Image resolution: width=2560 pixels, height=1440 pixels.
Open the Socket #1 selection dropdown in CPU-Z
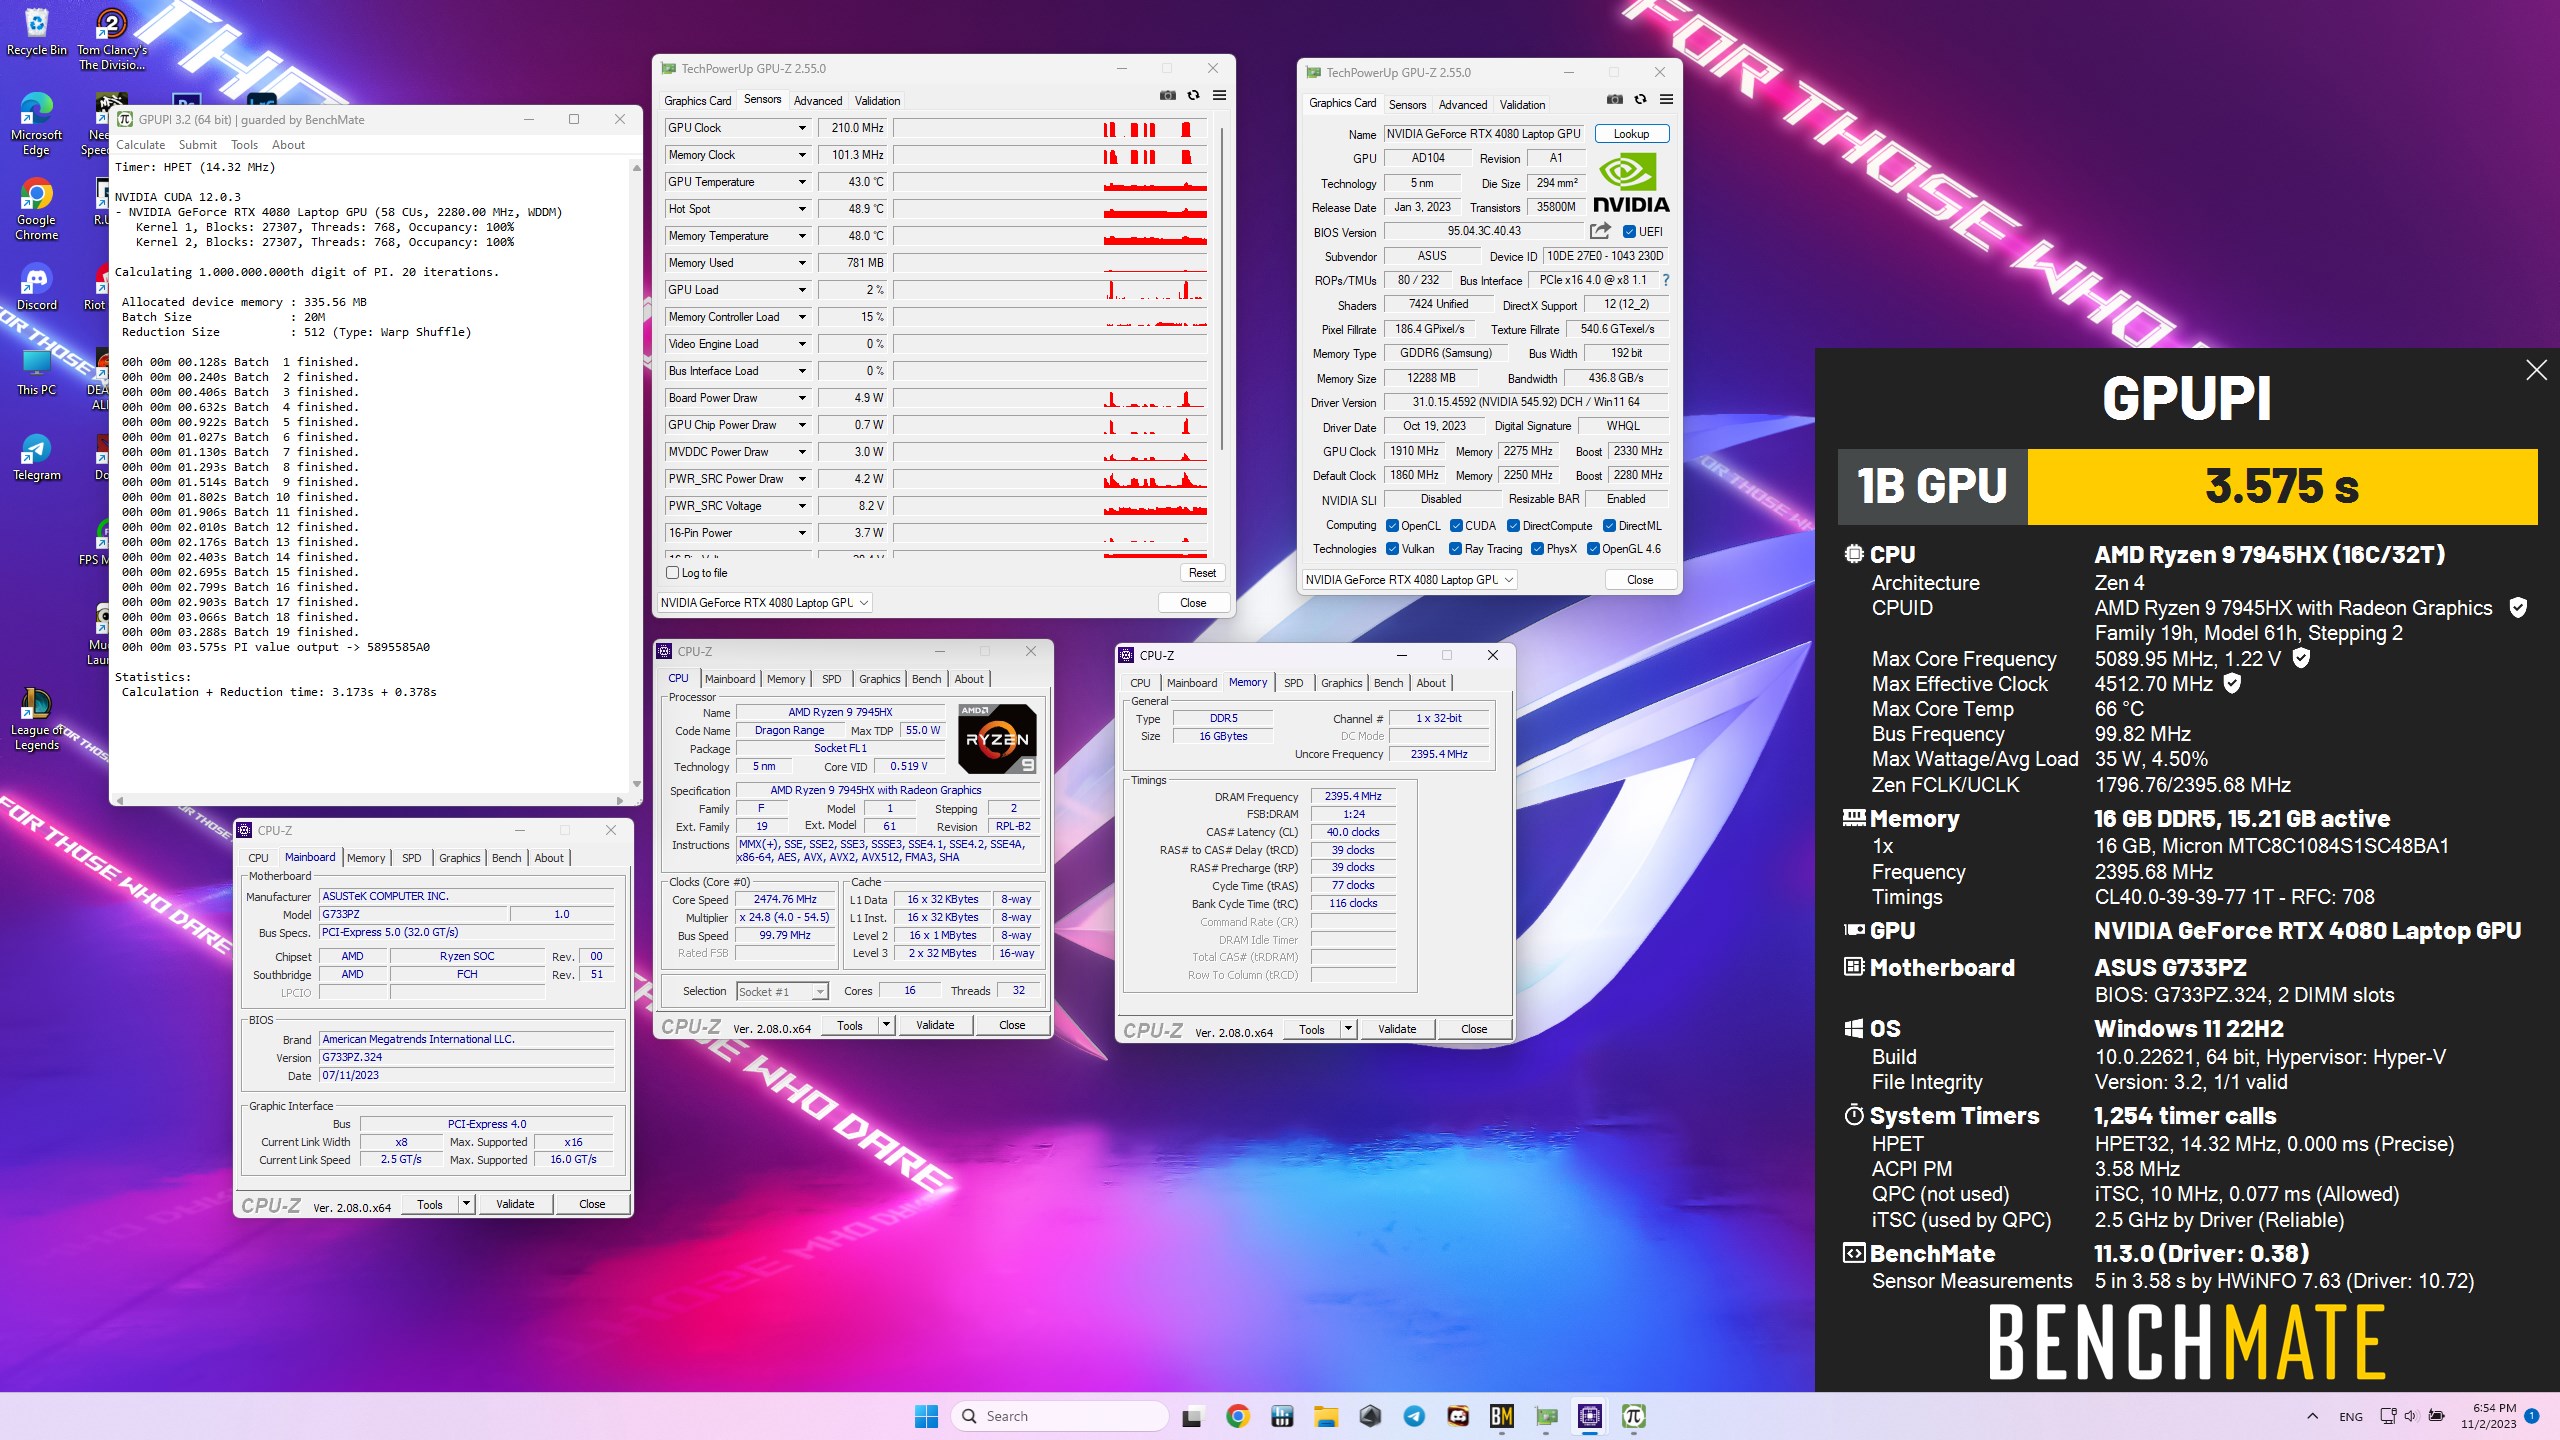782,992
